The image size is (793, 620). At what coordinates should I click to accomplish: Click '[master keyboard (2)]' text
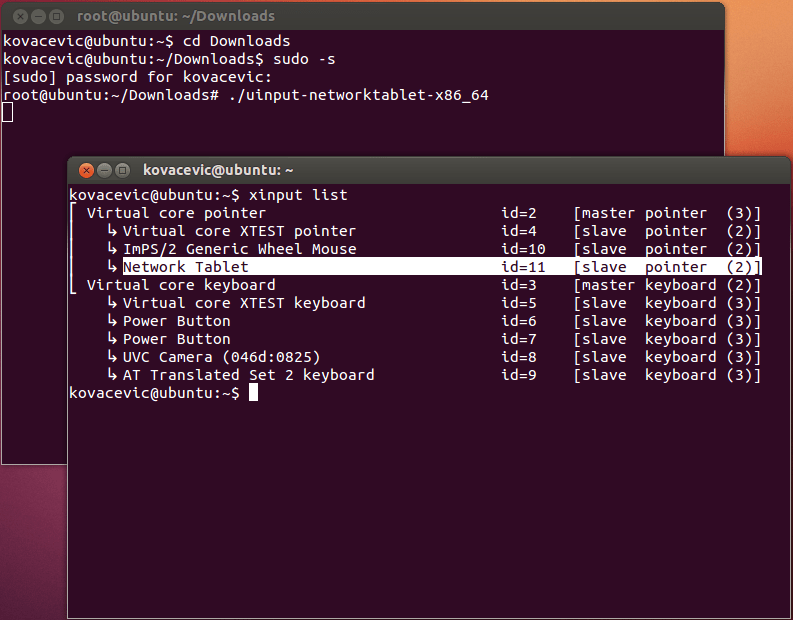point(667,285)
